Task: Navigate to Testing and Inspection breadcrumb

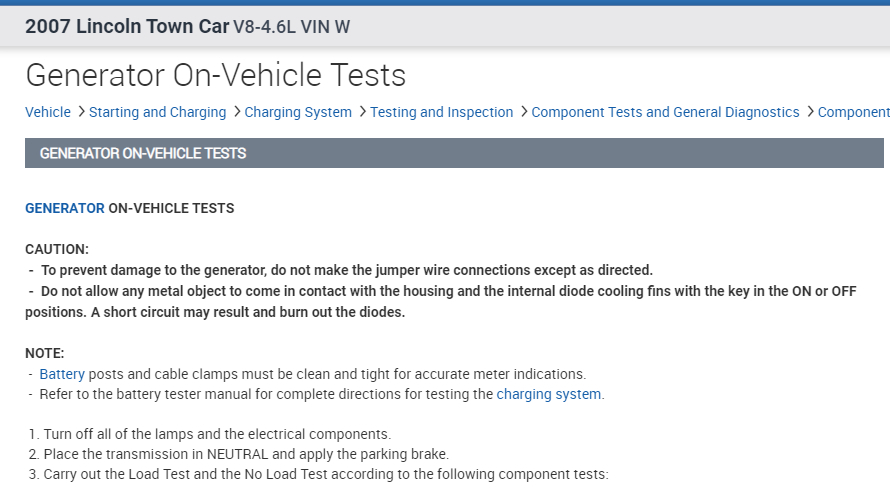Action: [441, 112]
